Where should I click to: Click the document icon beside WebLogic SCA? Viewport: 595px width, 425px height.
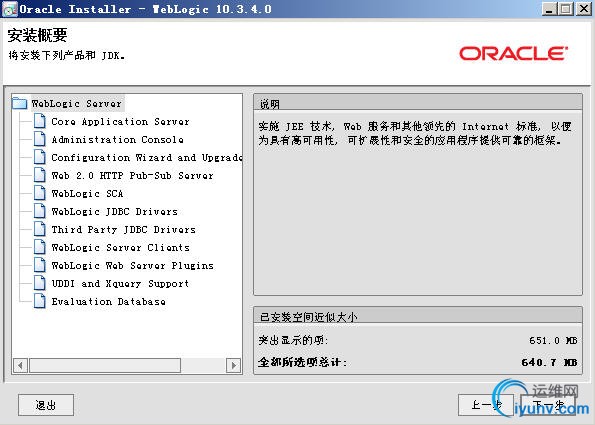coord(39,193)
